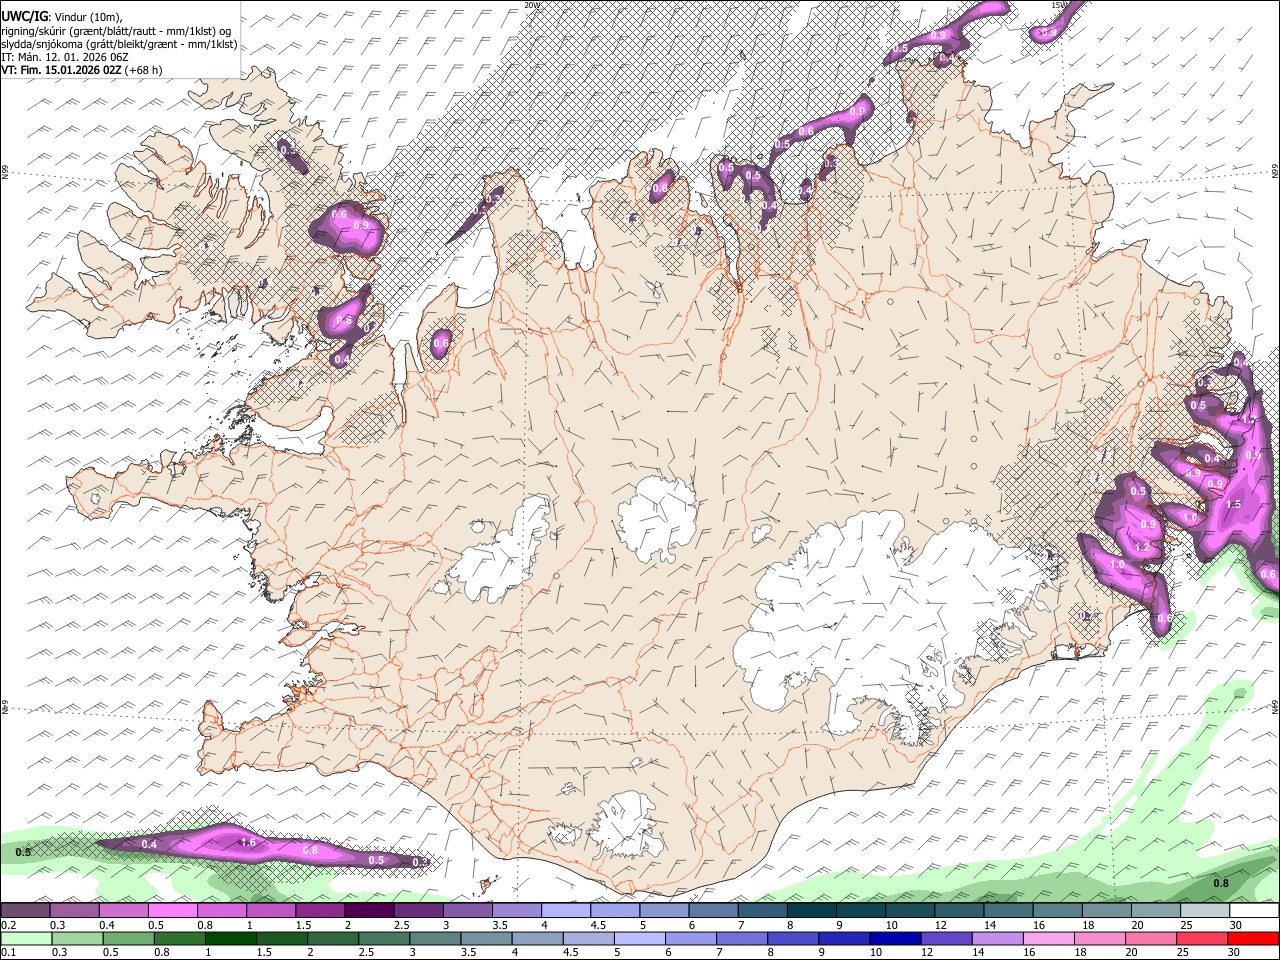Select the 5 light blue swatch in the lower rain scale
Viewport: 1280px width, 960px height.
click(x=639, y=938)
